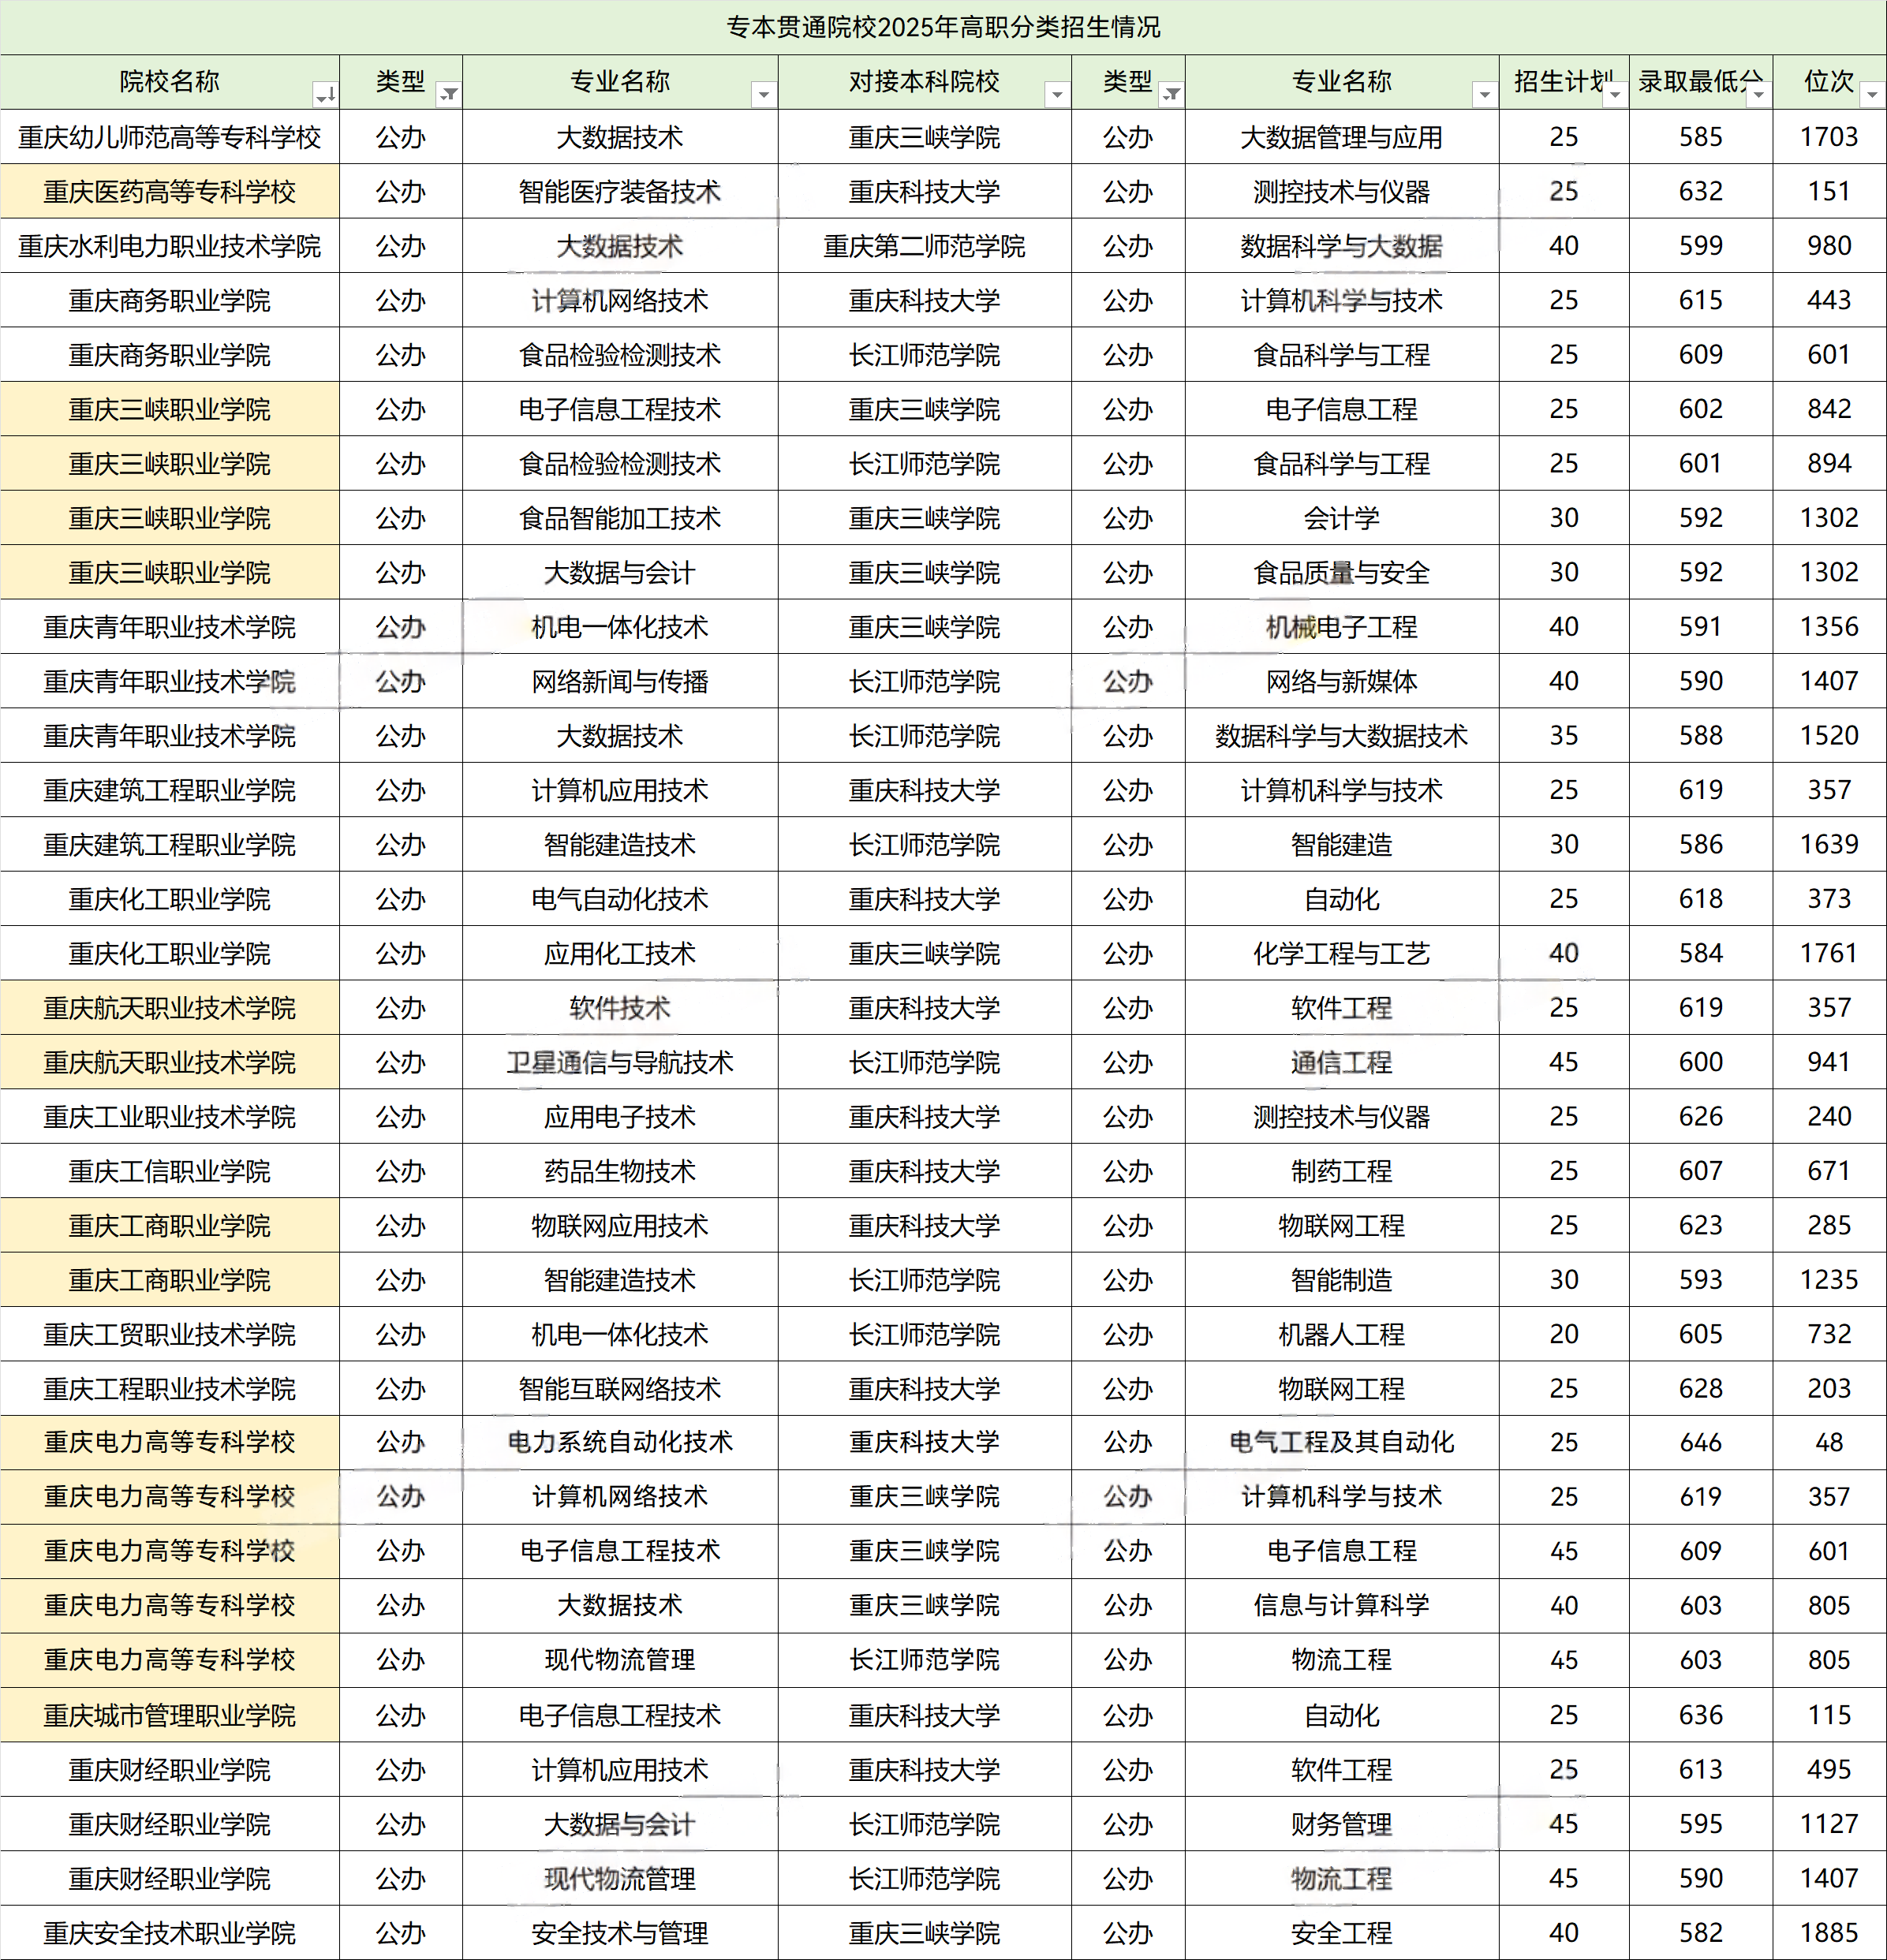Select the rank cell showing 48
1887x1960 pixels.
tap(1828, 1442)
